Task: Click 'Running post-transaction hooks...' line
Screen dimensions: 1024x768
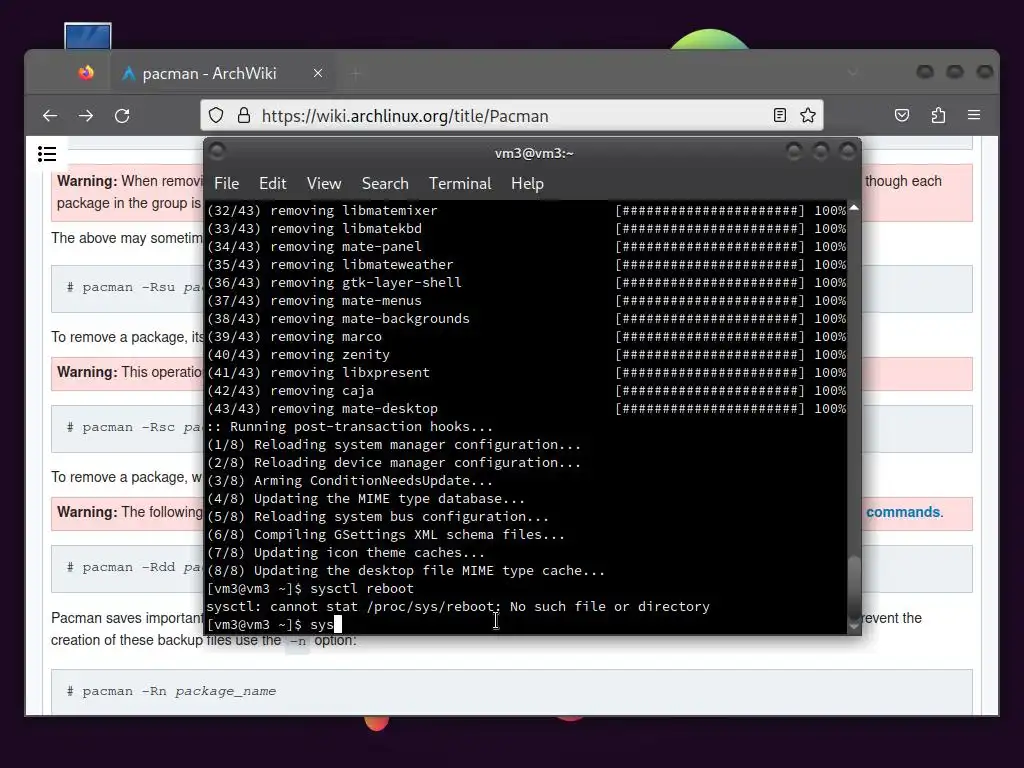Action: point(350,426)
